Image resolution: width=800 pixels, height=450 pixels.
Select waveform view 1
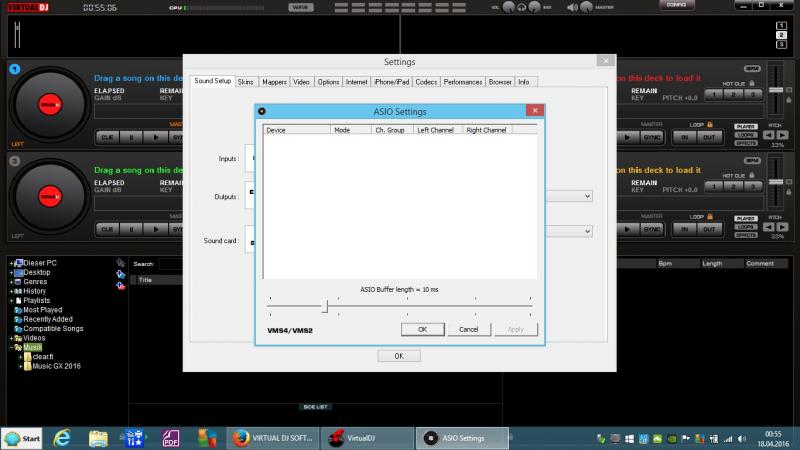click(781, 26)
